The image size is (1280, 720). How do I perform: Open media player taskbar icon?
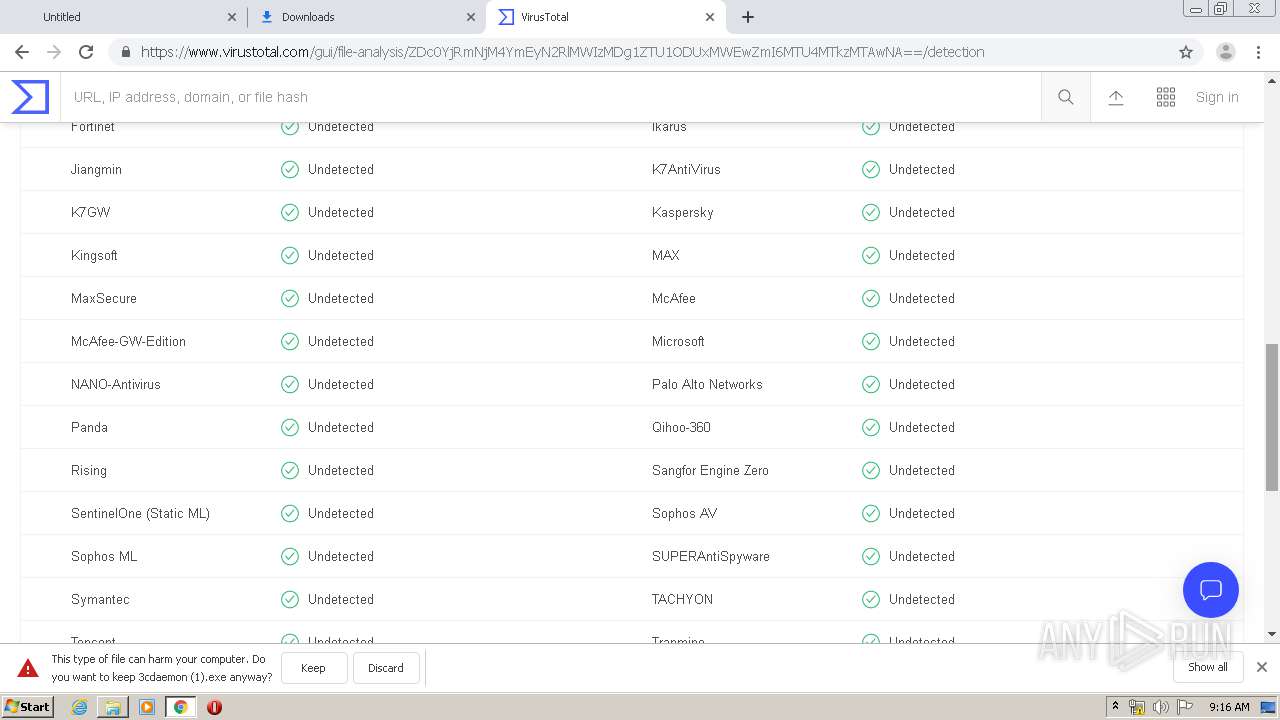tap(147, 707)
